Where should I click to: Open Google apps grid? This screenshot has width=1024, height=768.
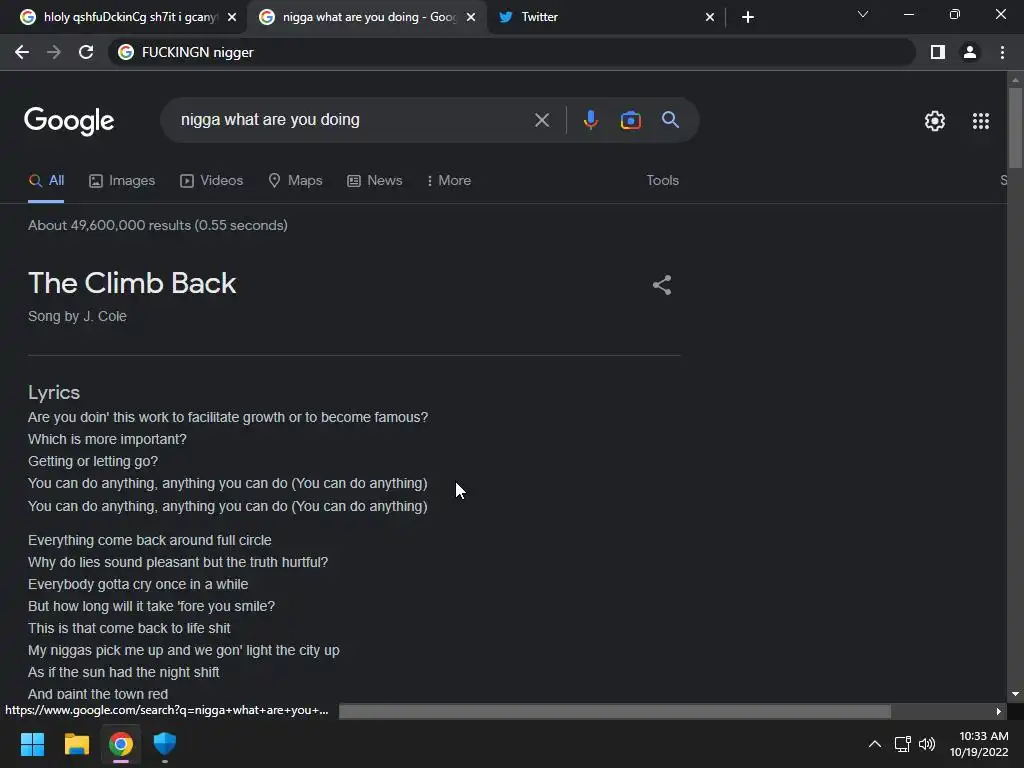pyautogui.click(x=980, y=121)
